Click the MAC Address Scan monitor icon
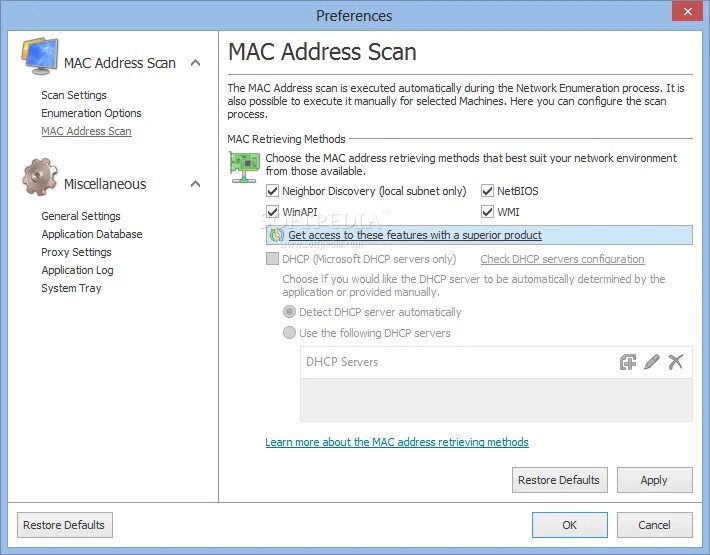The height and width of the screenshot is (555, 710). coord(40,59)
